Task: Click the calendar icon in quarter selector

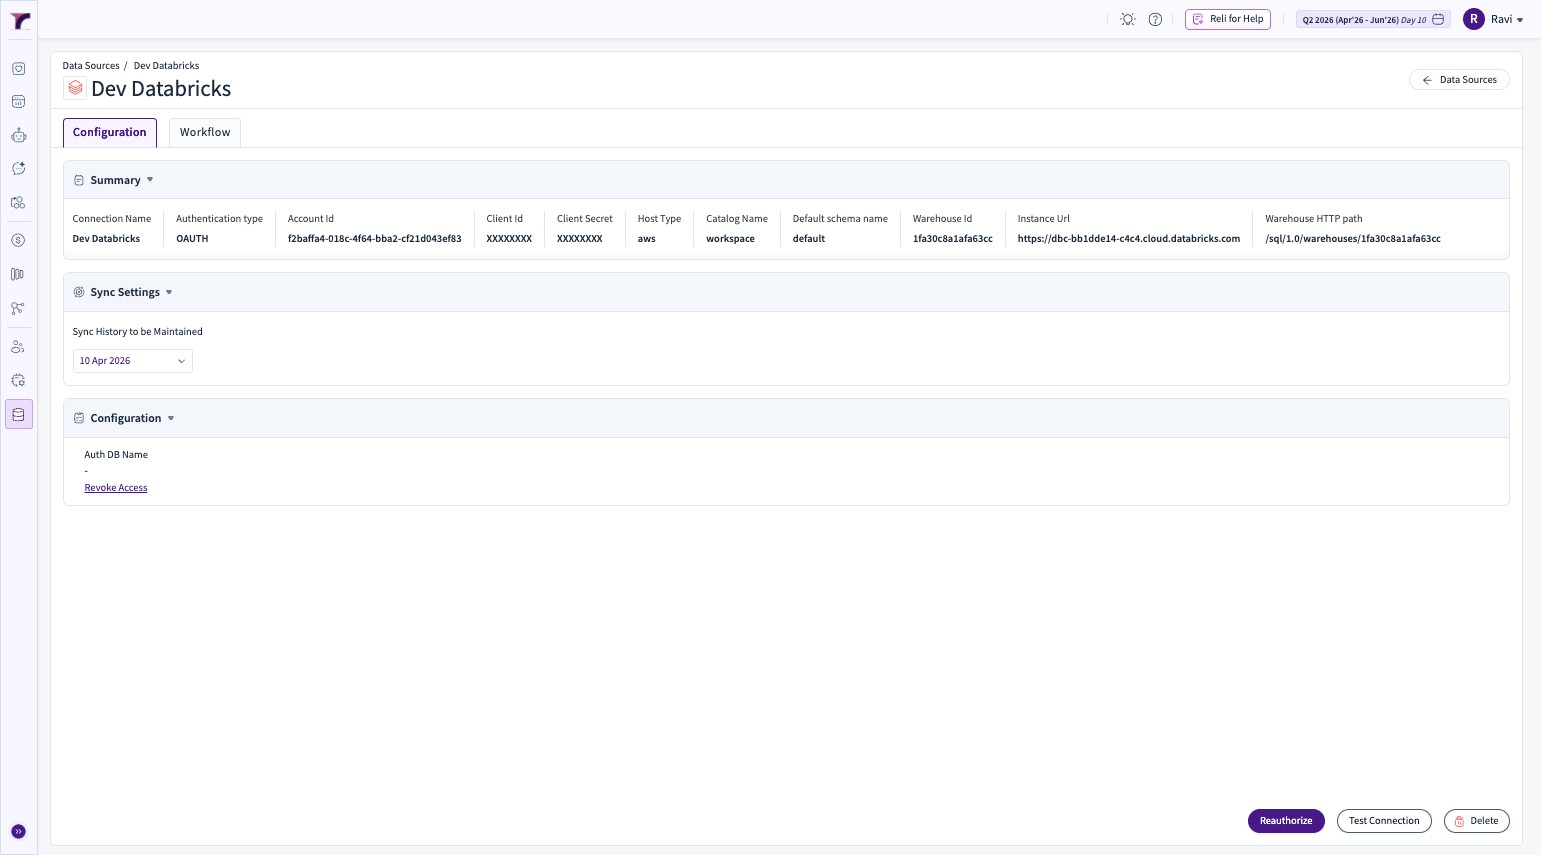Action: click(1438, 19)
